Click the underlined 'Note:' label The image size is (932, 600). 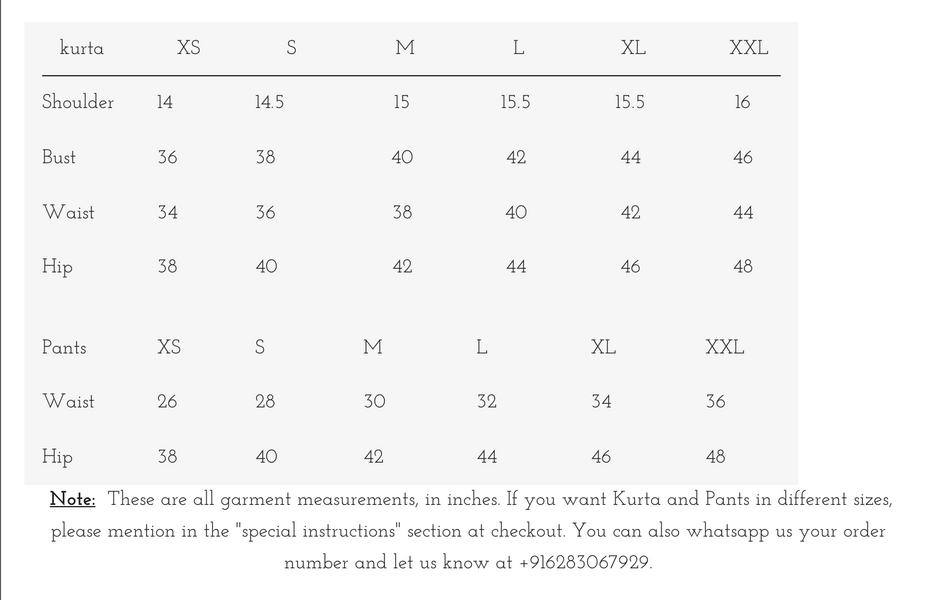tap(73, 500)
